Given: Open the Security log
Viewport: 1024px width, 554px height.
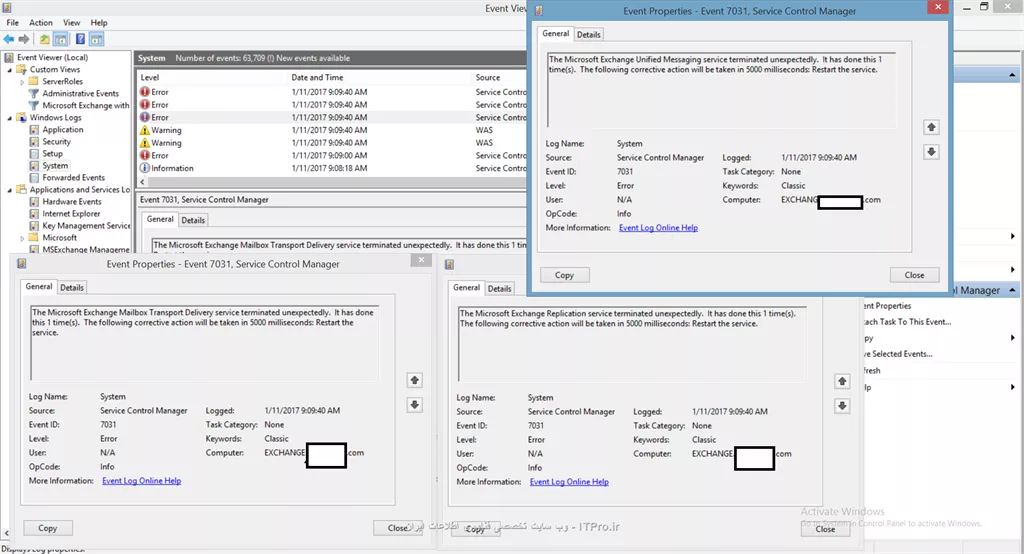Looking at the screenshot, I should (56, 142).
